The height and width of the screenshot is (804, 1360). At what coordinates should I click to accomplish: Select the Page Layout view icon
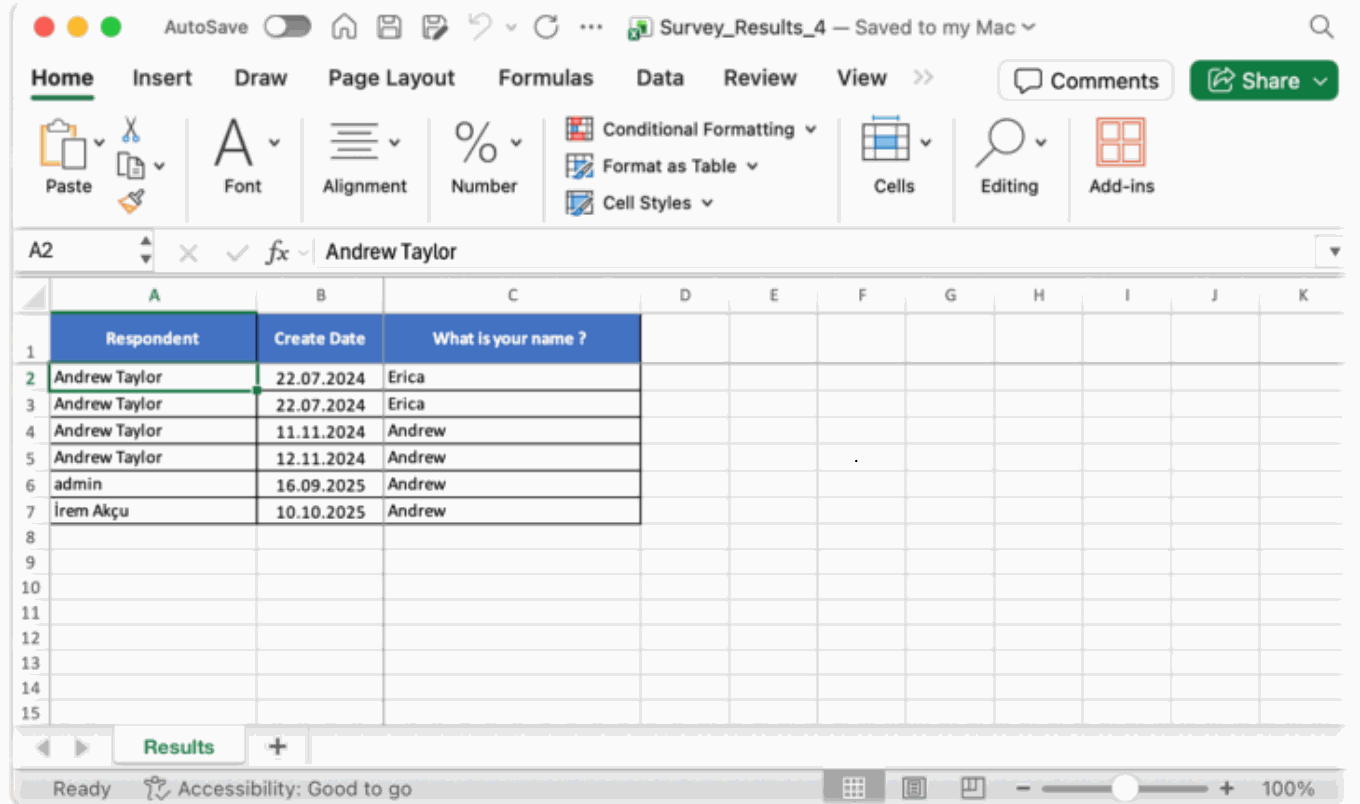(x=915, y=788)
